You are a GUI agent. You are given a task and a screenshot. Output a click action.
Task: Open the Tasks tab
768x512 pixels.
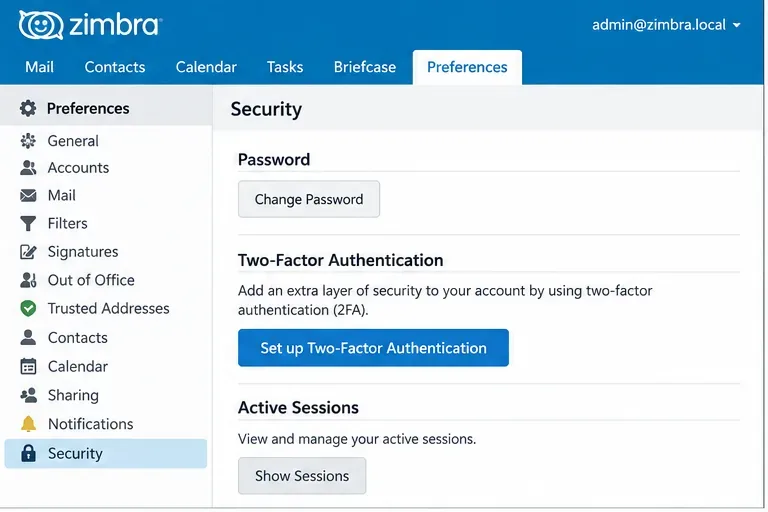(x=285, y=67)
